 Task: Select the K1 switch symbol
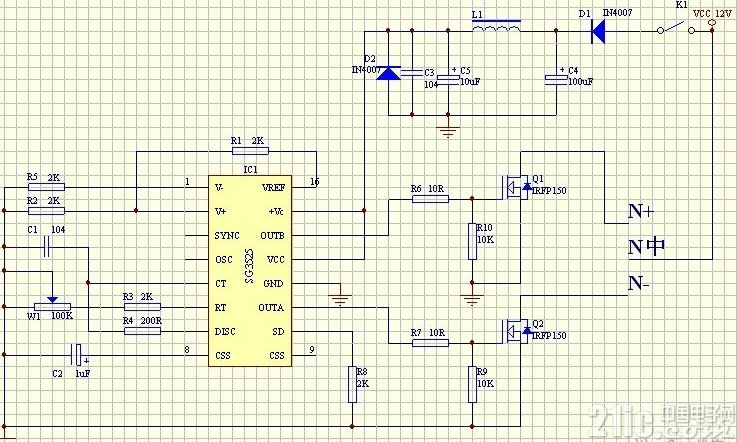click(676, 27)
